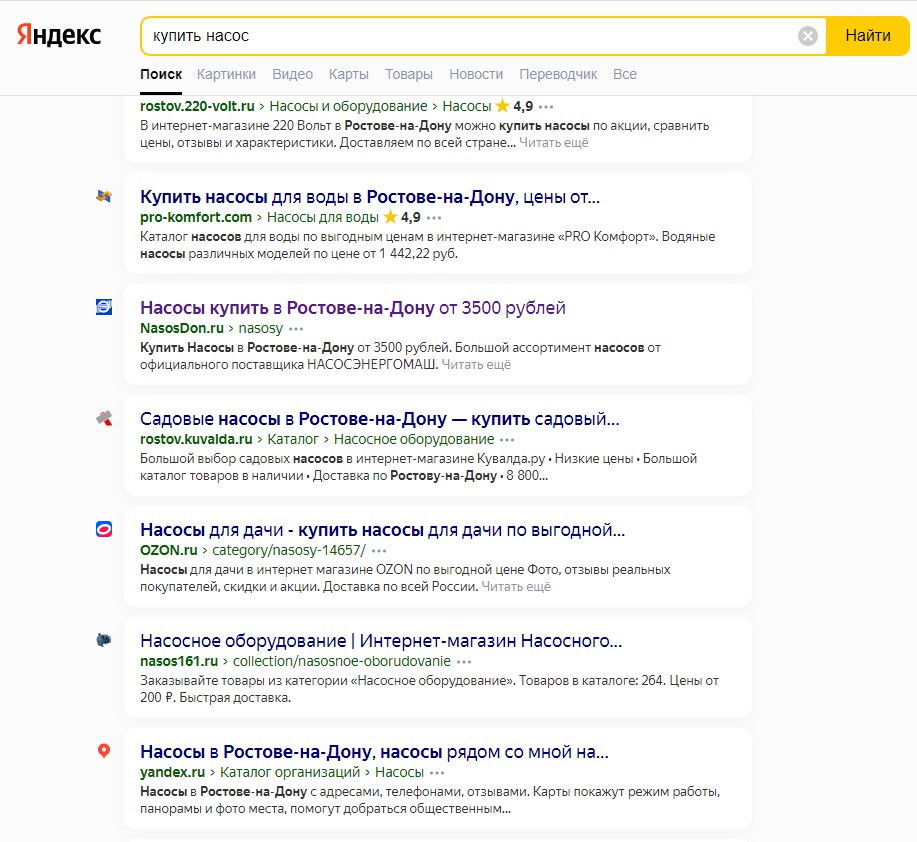Clear the search query with the X icon

pyautogui.click(x=808, y=36)
